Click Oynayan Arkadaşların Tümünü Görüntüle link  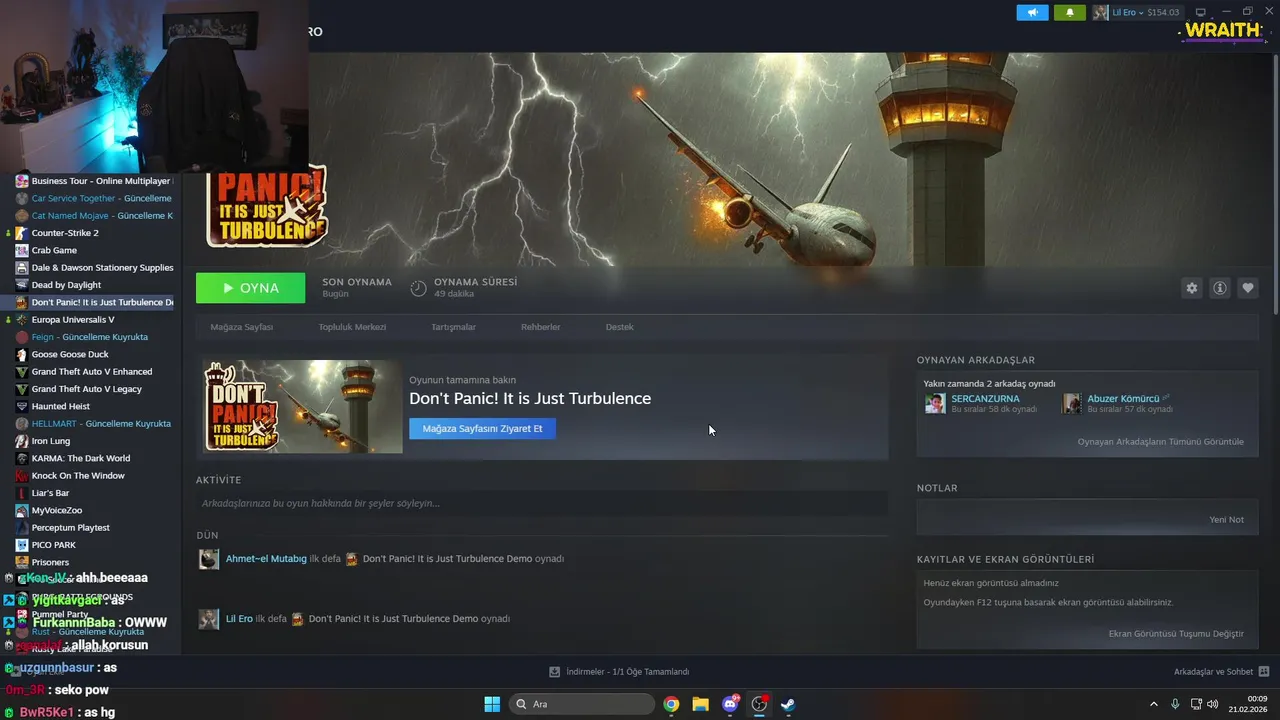[1160, 441]
